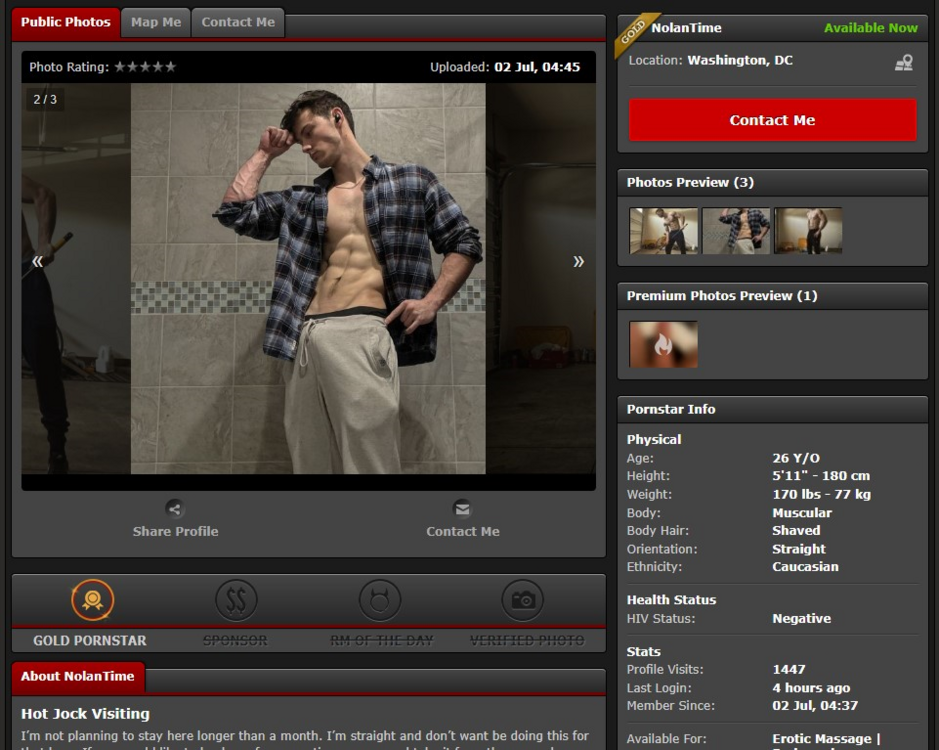This screenshot has width=939, height=750.
Task: Click the Share Profile icon
Action: tap(175, 509)
